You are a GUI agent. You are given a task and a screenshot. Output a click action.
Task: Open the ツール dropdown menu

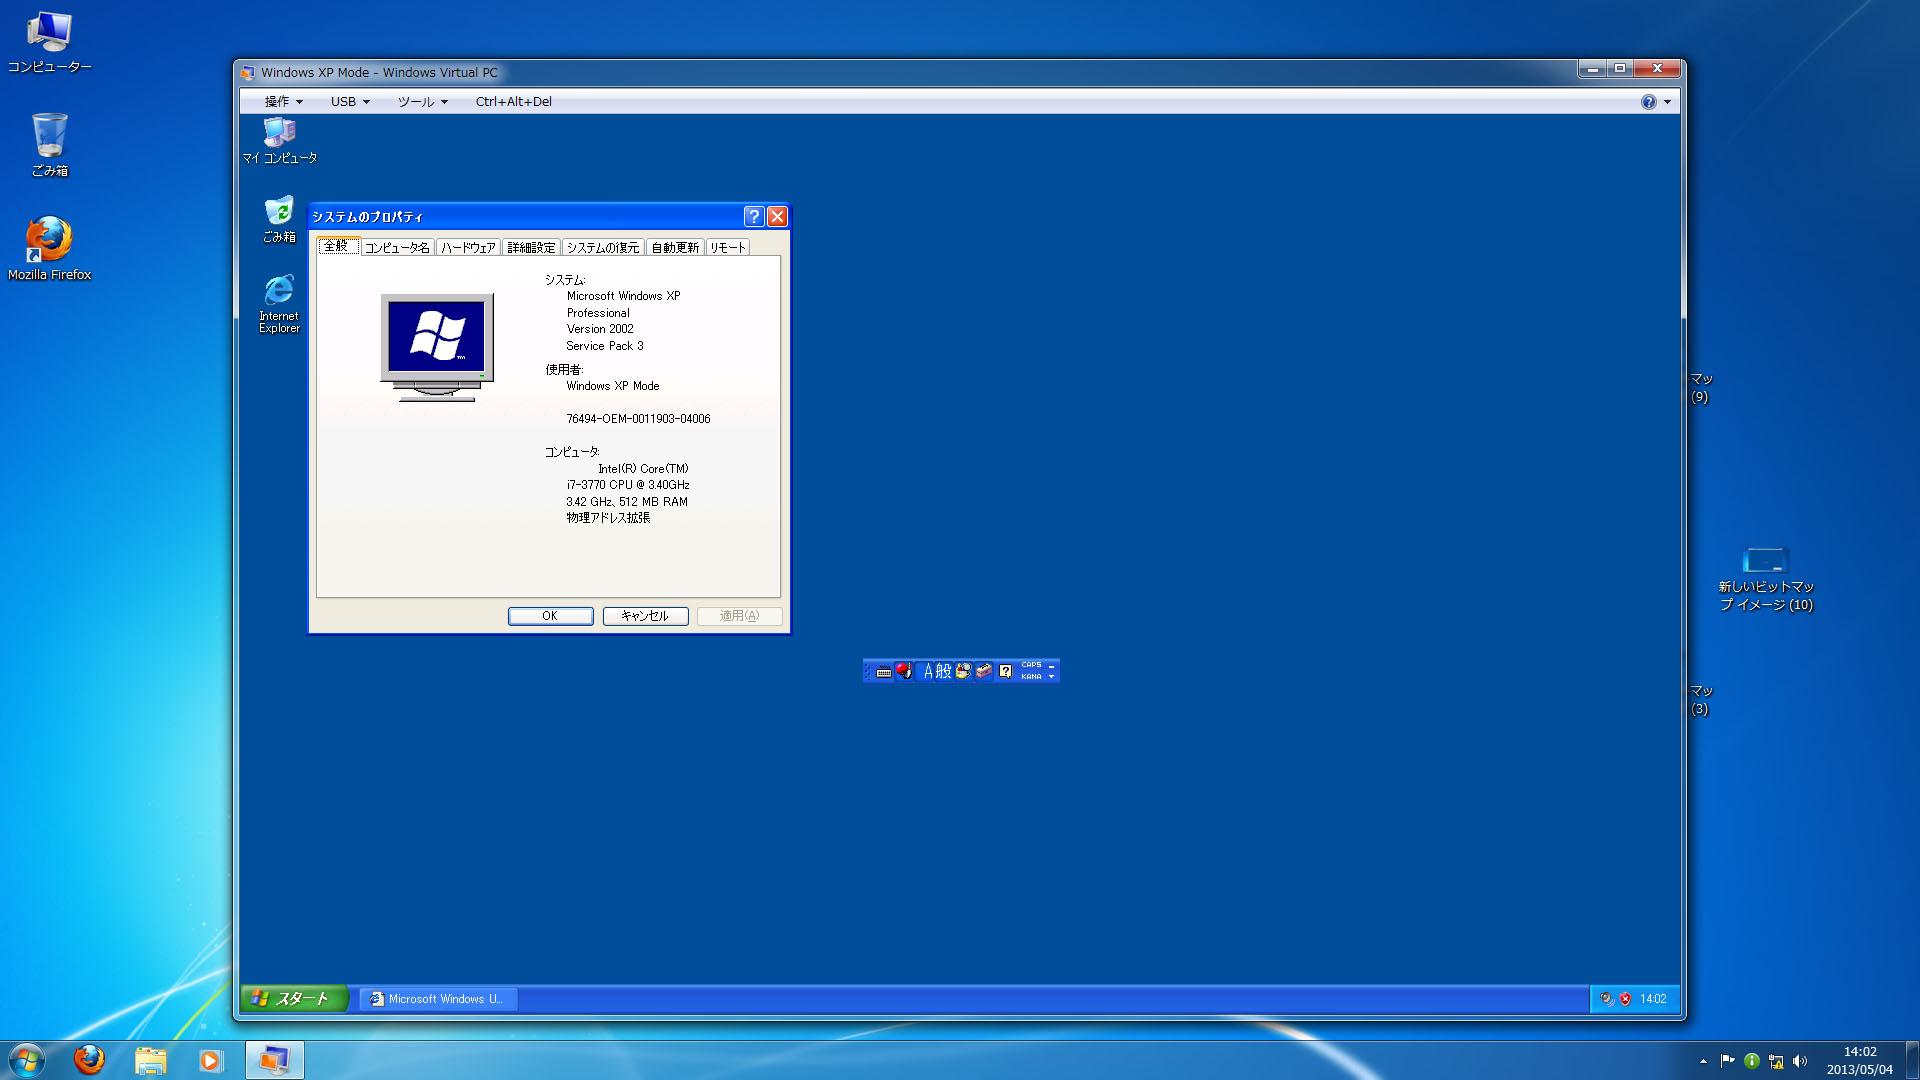click(x=422, y=101)
